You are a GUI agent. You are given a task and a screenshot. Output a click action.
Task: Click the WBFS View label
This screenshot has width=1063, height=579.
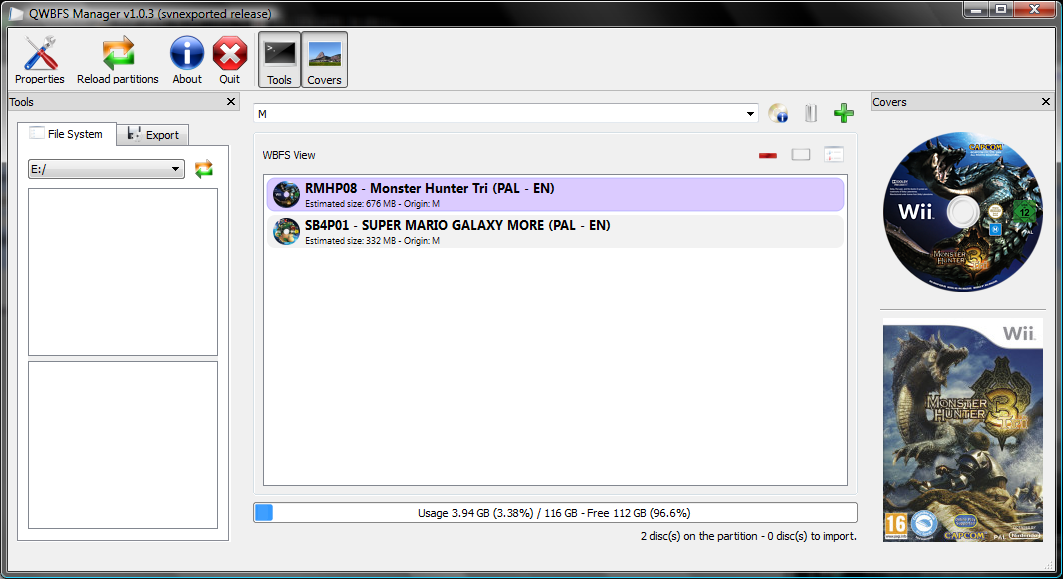[x=289, y=155]
